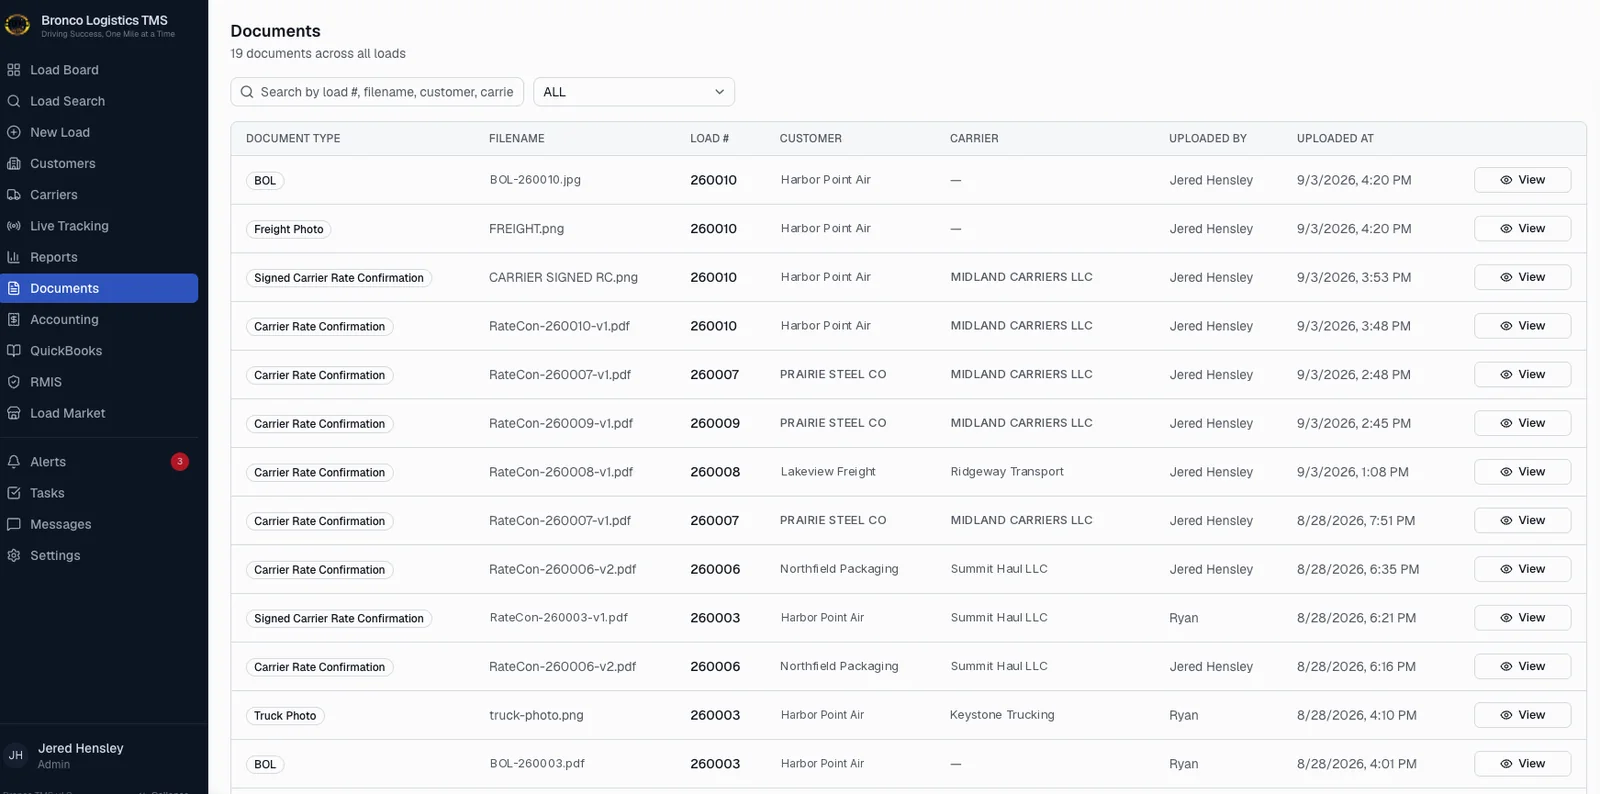Image resolution: width=1600 pixels, height=794 pixels.
Task: View RateCon-260010-v1.pdf document
Action: tap(1522, 326)
